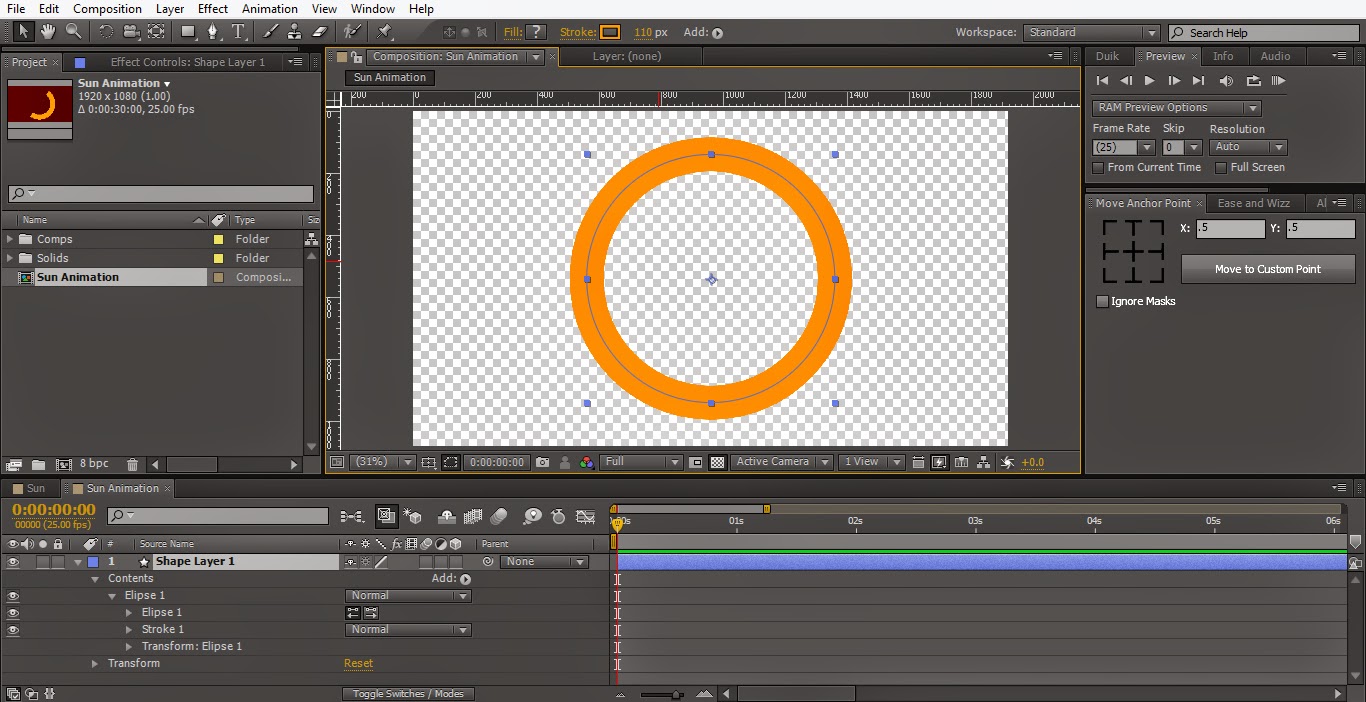Enable Frame Blending for the composition
The height and width of the screenshot is (702, 1366).
pyautogui.click(x=472, y=517)
